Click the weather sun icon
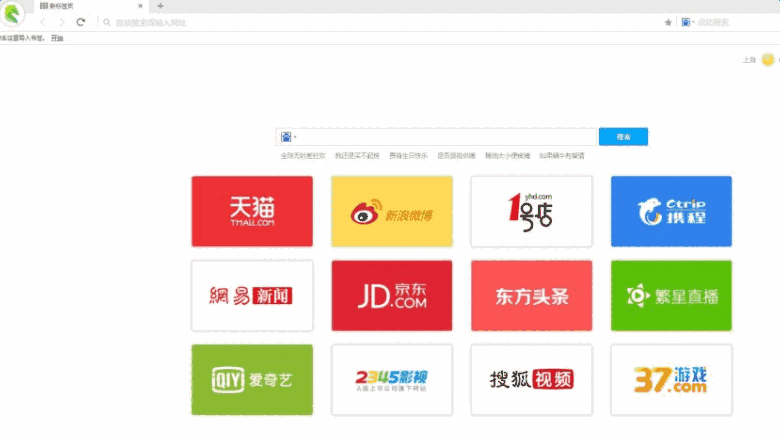The image size is (780, 436). (768, 60)
